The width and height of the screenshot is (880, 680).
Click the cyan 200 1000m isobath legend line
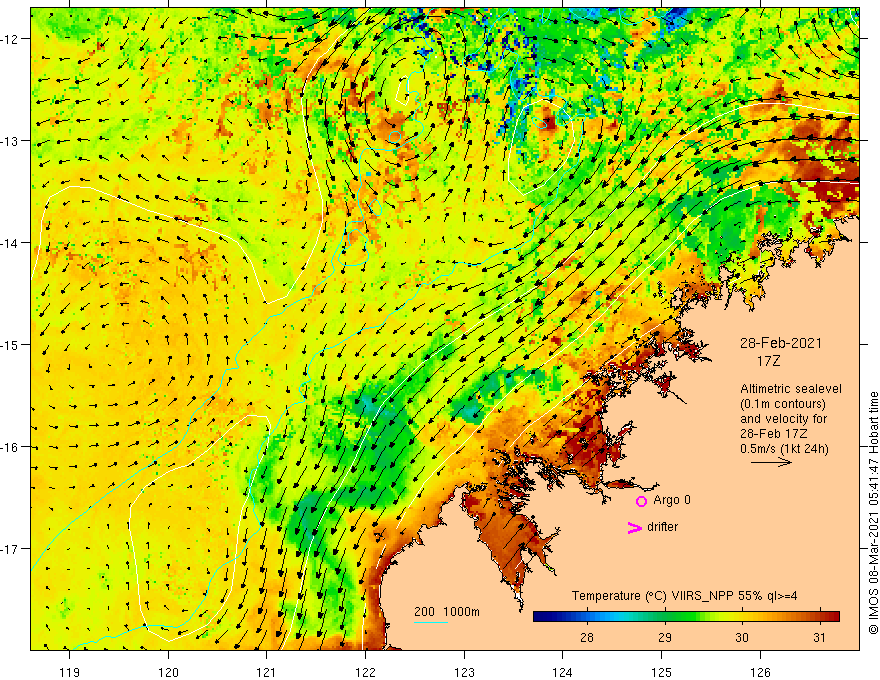click(430, 622)
